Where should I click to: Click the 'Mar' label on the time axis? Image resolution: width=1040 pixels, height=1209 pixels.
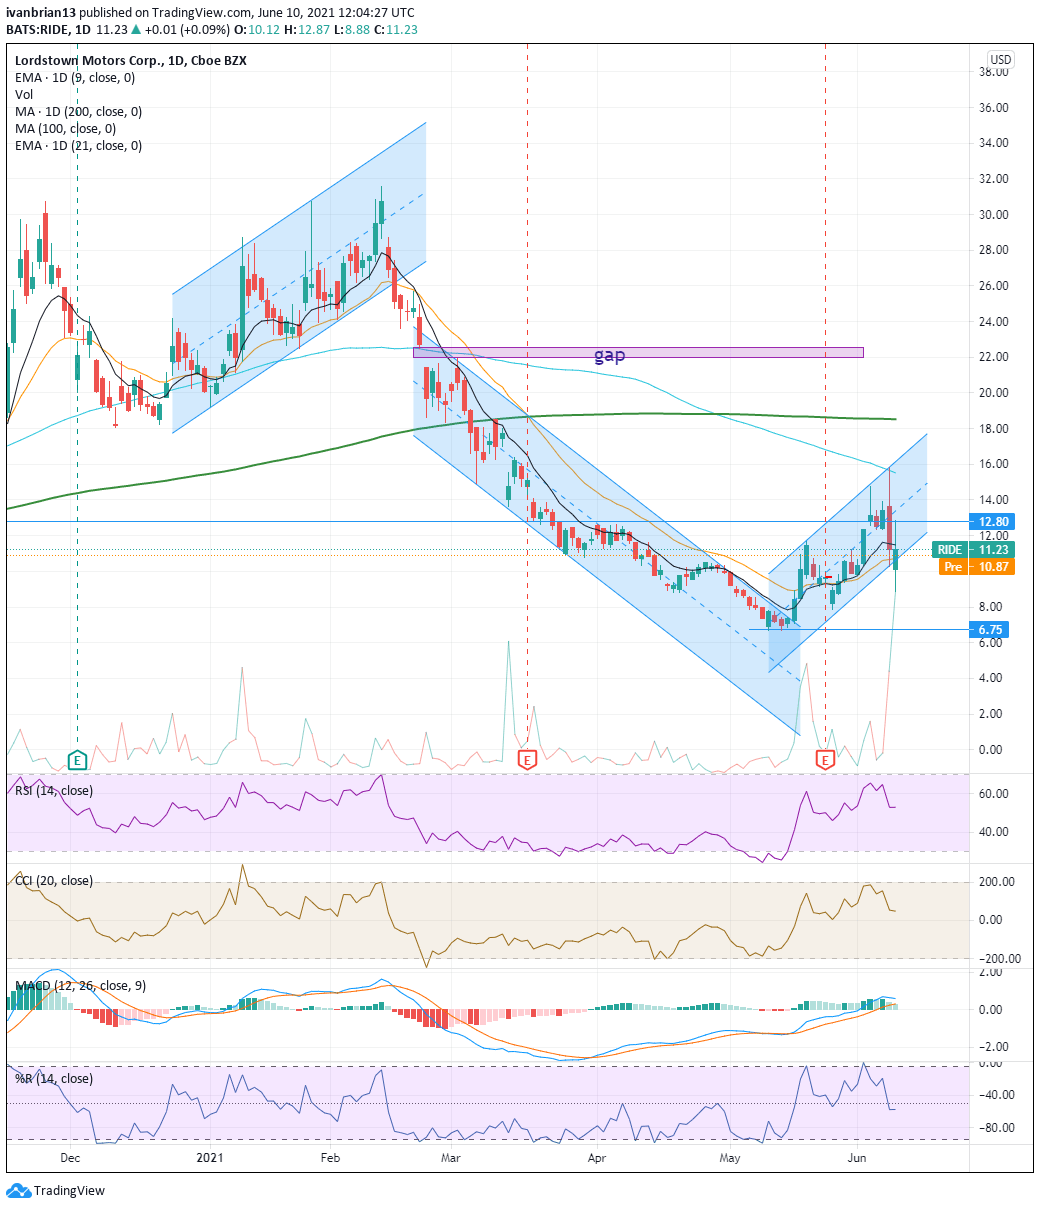(x=451, y=1158)
